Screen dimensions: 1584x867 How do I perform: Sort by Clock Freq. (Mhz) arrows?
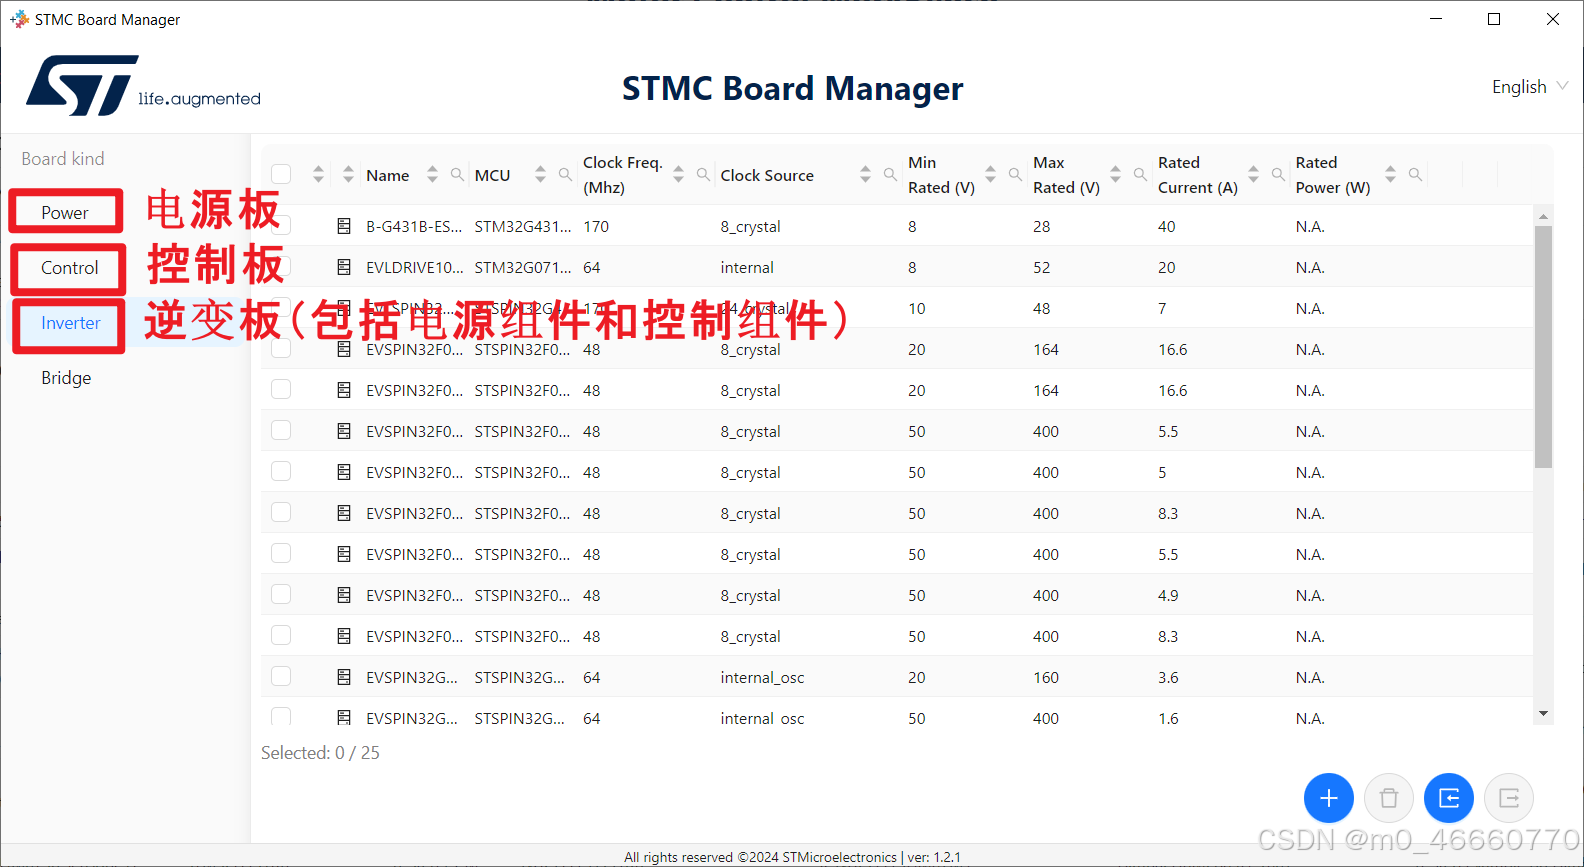pos(678,174)
